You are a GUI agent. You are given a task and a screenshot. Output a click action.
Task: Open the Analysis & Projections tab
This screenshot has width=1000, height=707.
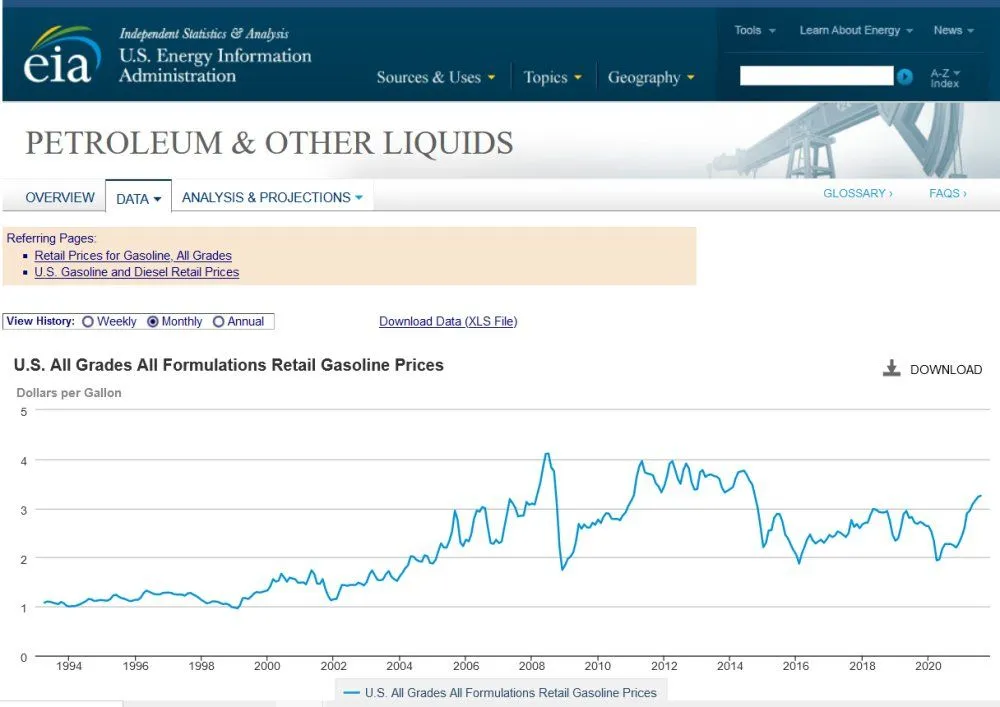(x=272, y=197)
